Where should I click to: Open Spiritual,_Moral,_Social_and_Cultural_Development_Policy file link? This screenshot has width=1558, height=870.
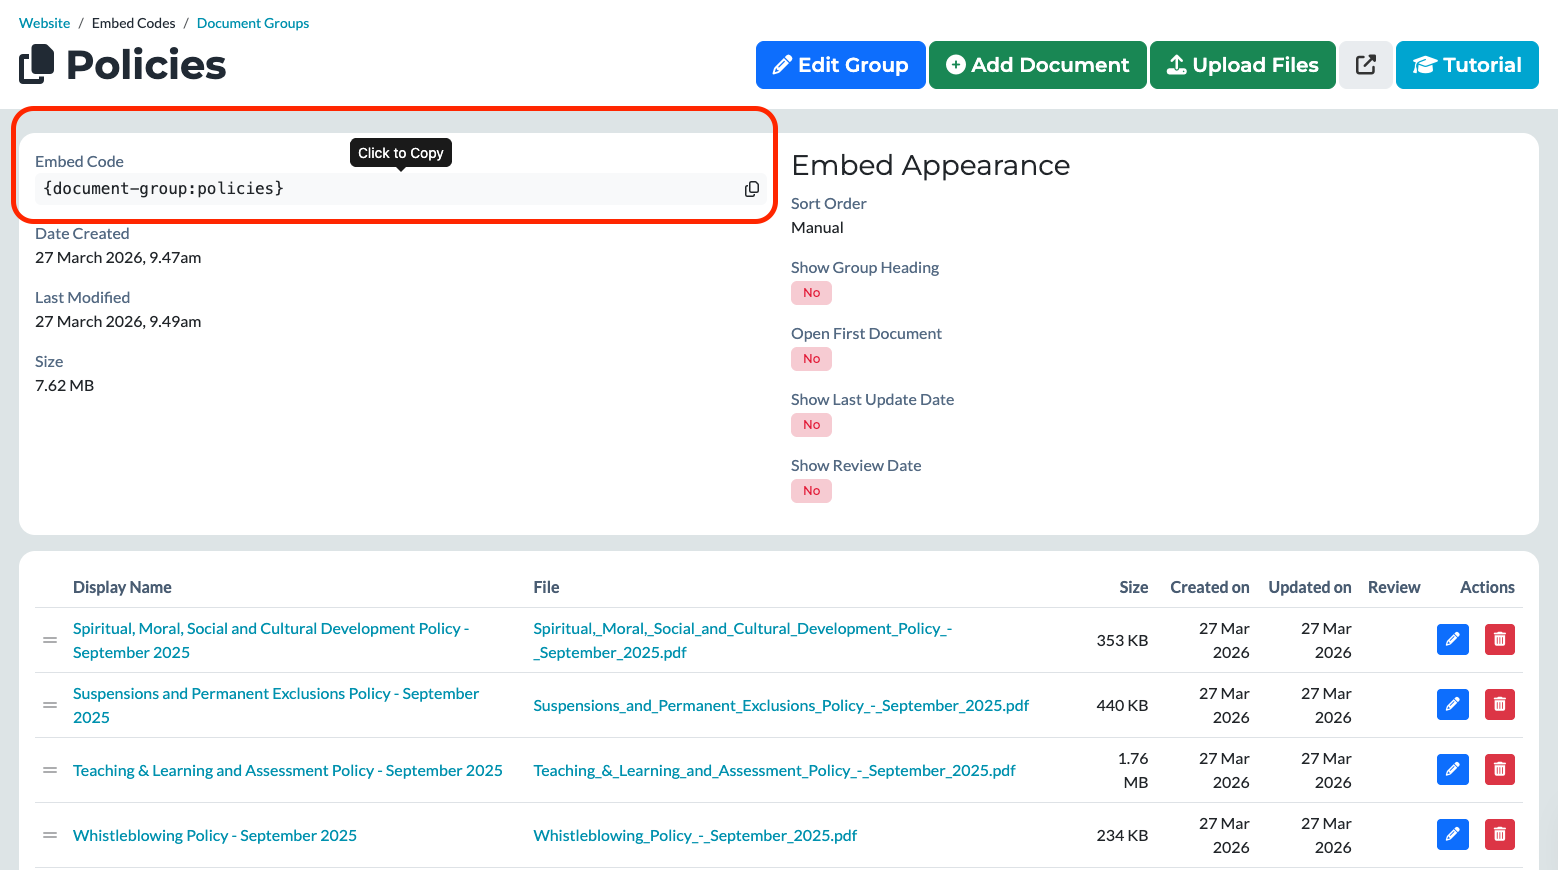pos(743,640)
